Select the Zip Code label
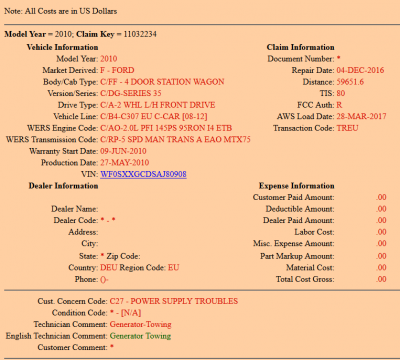This screenshot has height=360, width=400. [123, 256]
